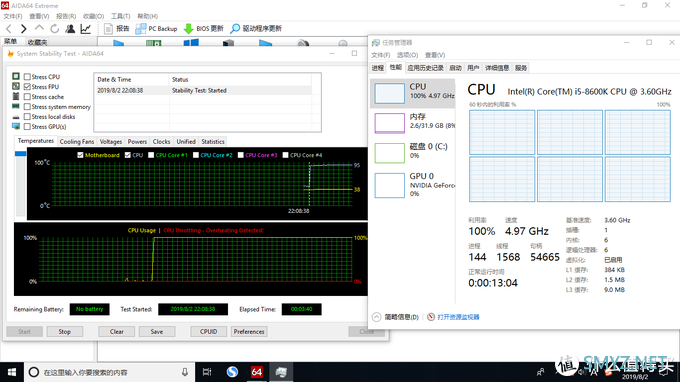Click the refresh icon in AIDA64 toolbar
This screenshot has height=382, width=680.
(x=55, y=29)
